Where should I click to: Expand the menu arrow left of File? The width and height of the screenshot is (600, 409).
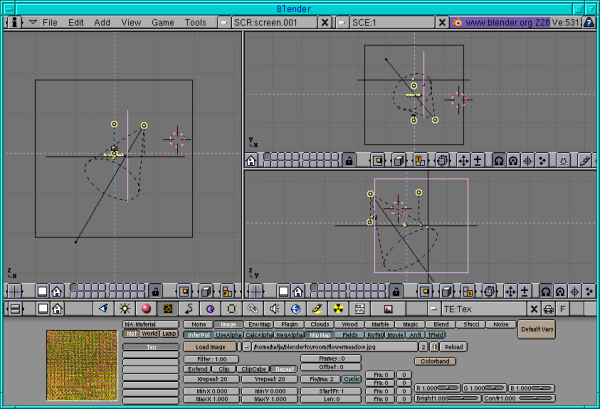click(31, 21)
